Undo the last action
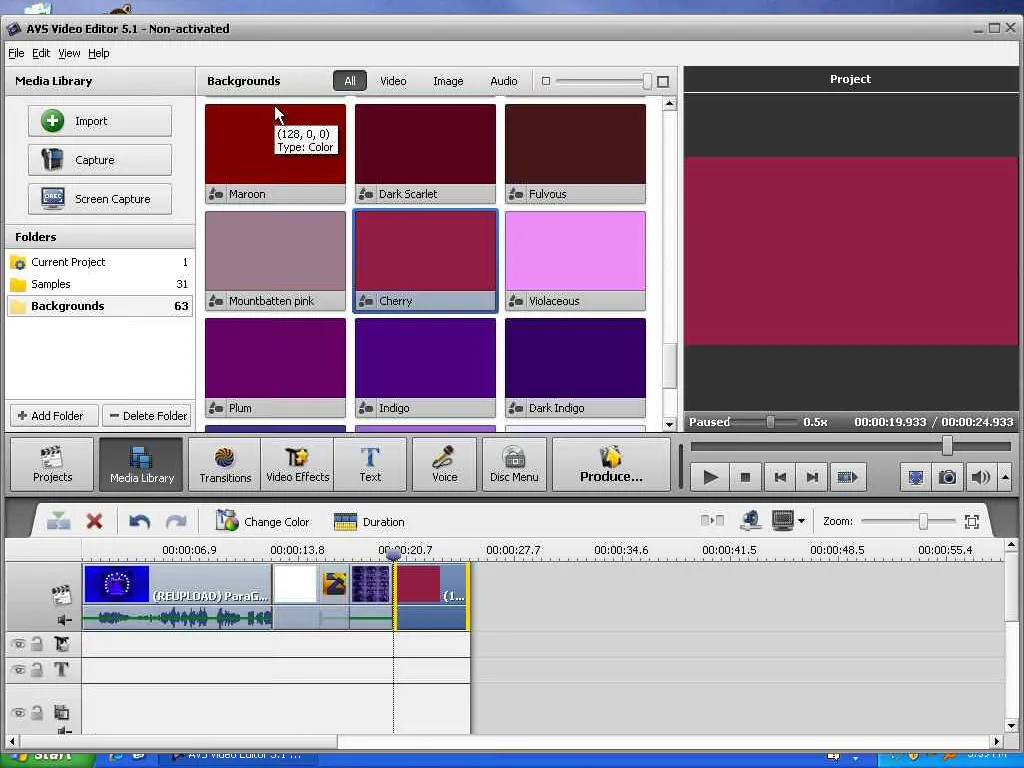Viewport: 1024px width, 768px height. point(140,521)
